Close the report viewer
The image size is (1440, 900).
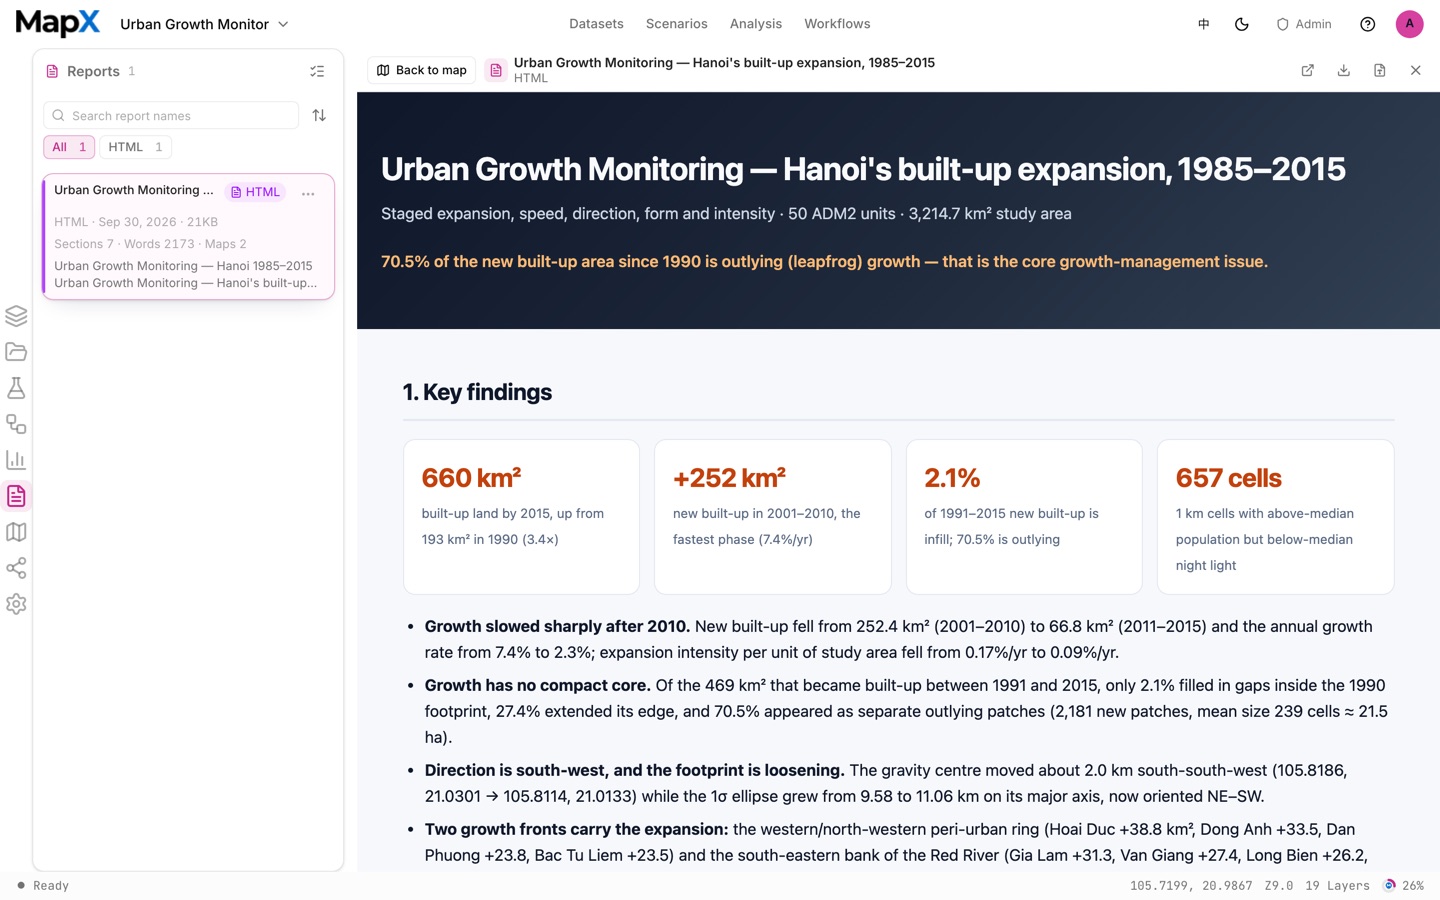[x=1416, y=70]
